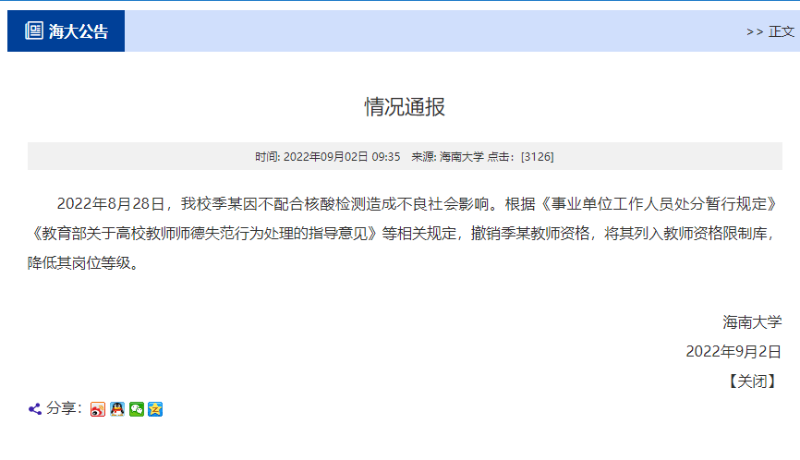
Task: Open the 海大公告 section header
Action: [66, 31]
